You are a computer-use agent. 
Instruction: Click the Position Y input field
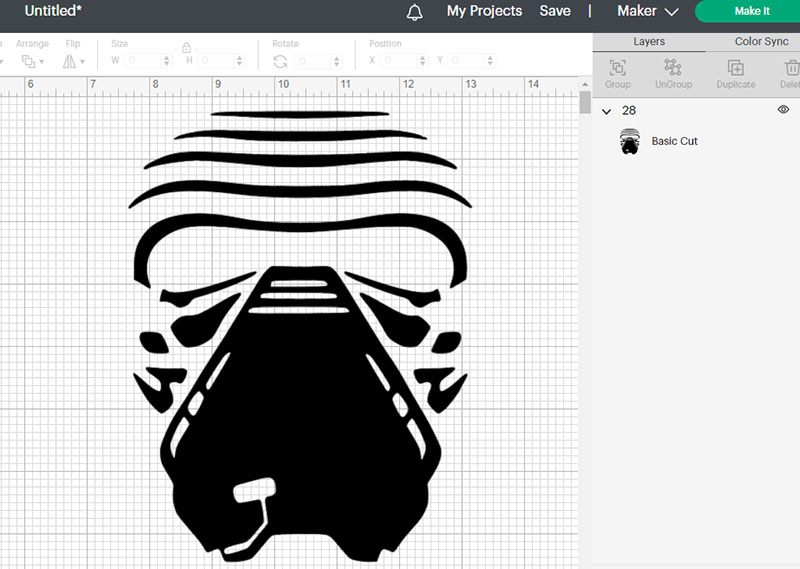467,61
